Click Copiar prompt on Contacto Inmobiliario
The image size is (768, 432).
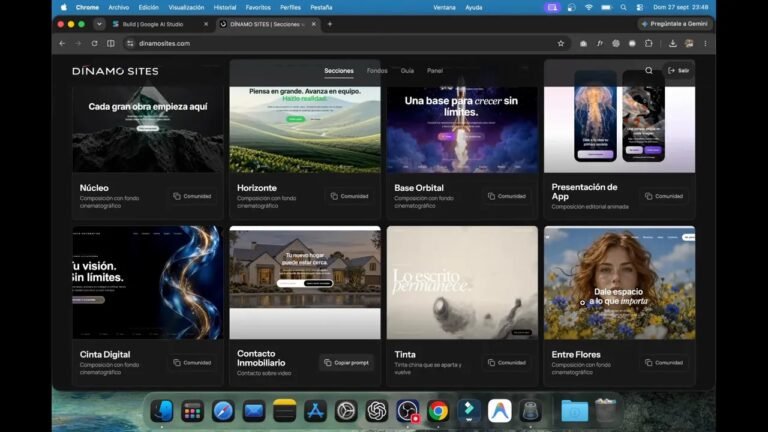[346, 362]
